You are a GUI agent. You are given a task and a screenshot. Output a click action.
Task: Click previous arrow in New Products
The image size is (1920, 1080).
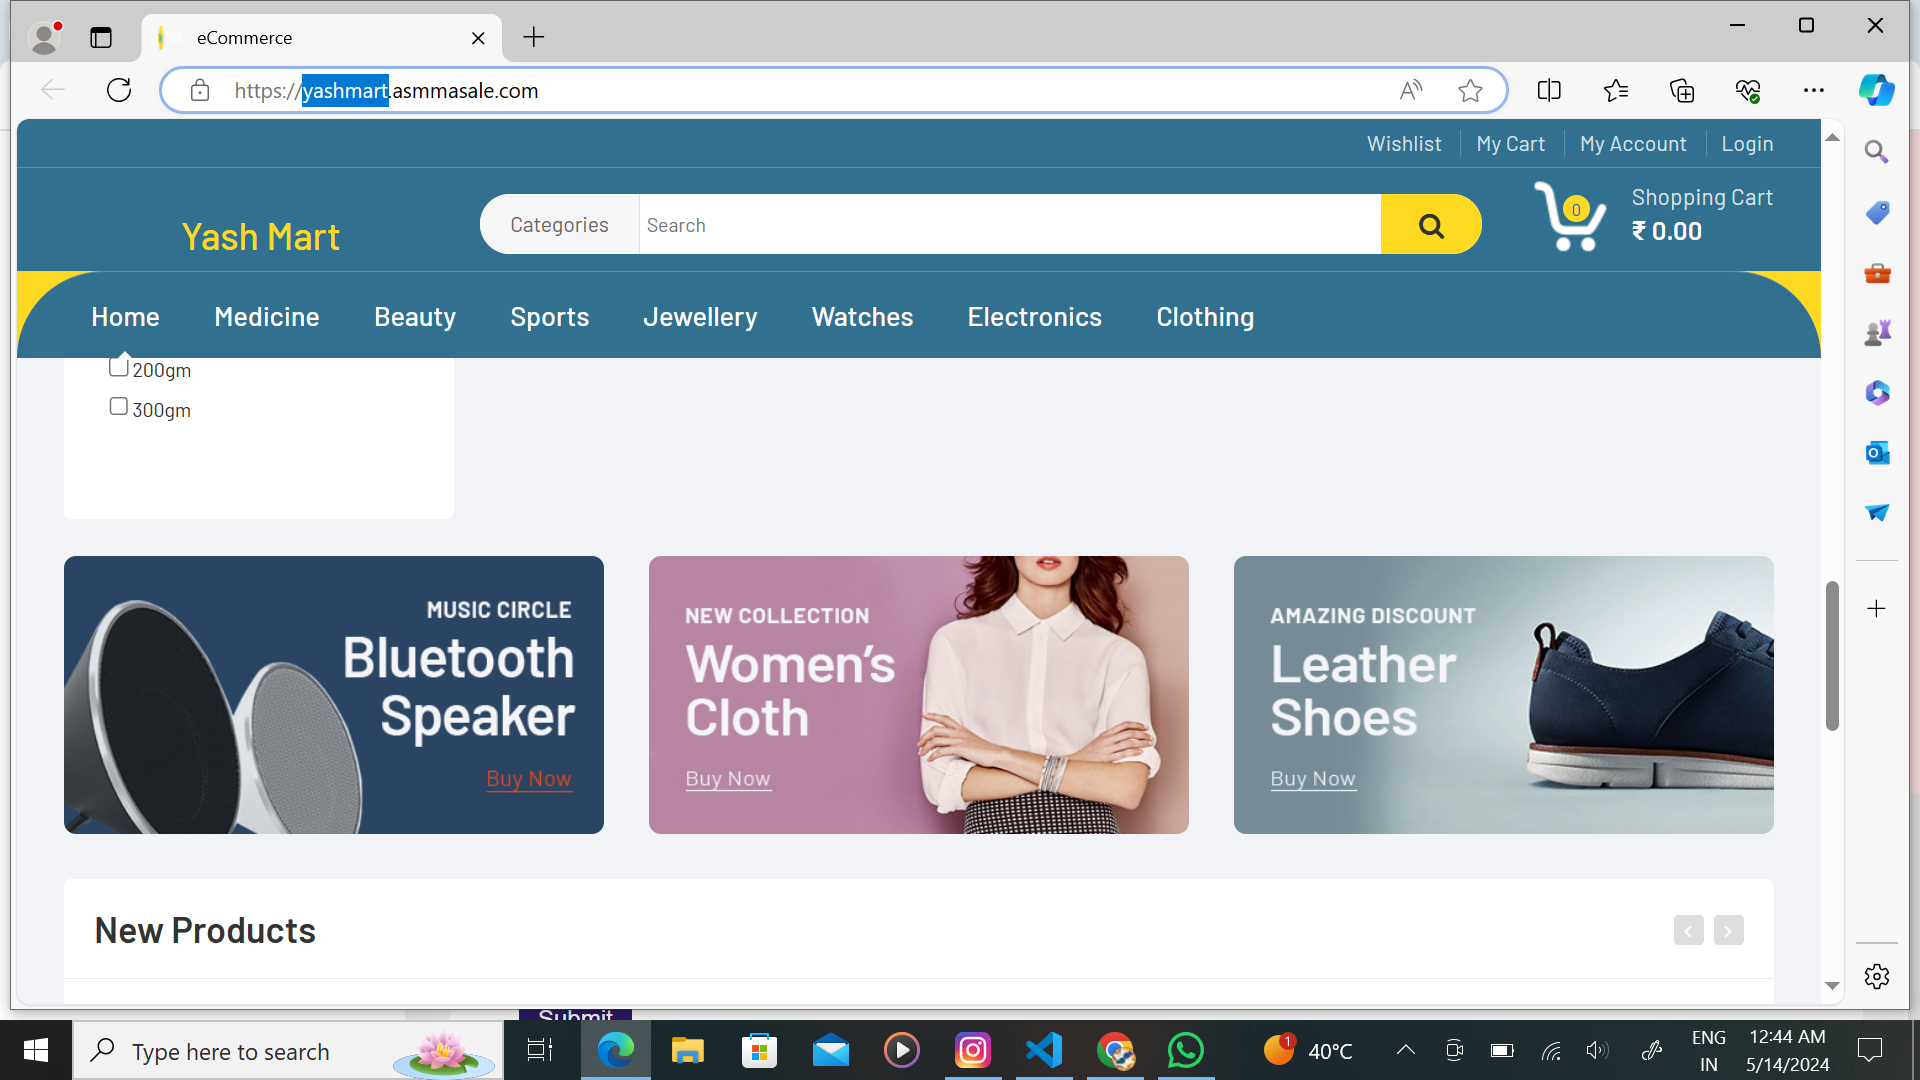point(1688,931)
